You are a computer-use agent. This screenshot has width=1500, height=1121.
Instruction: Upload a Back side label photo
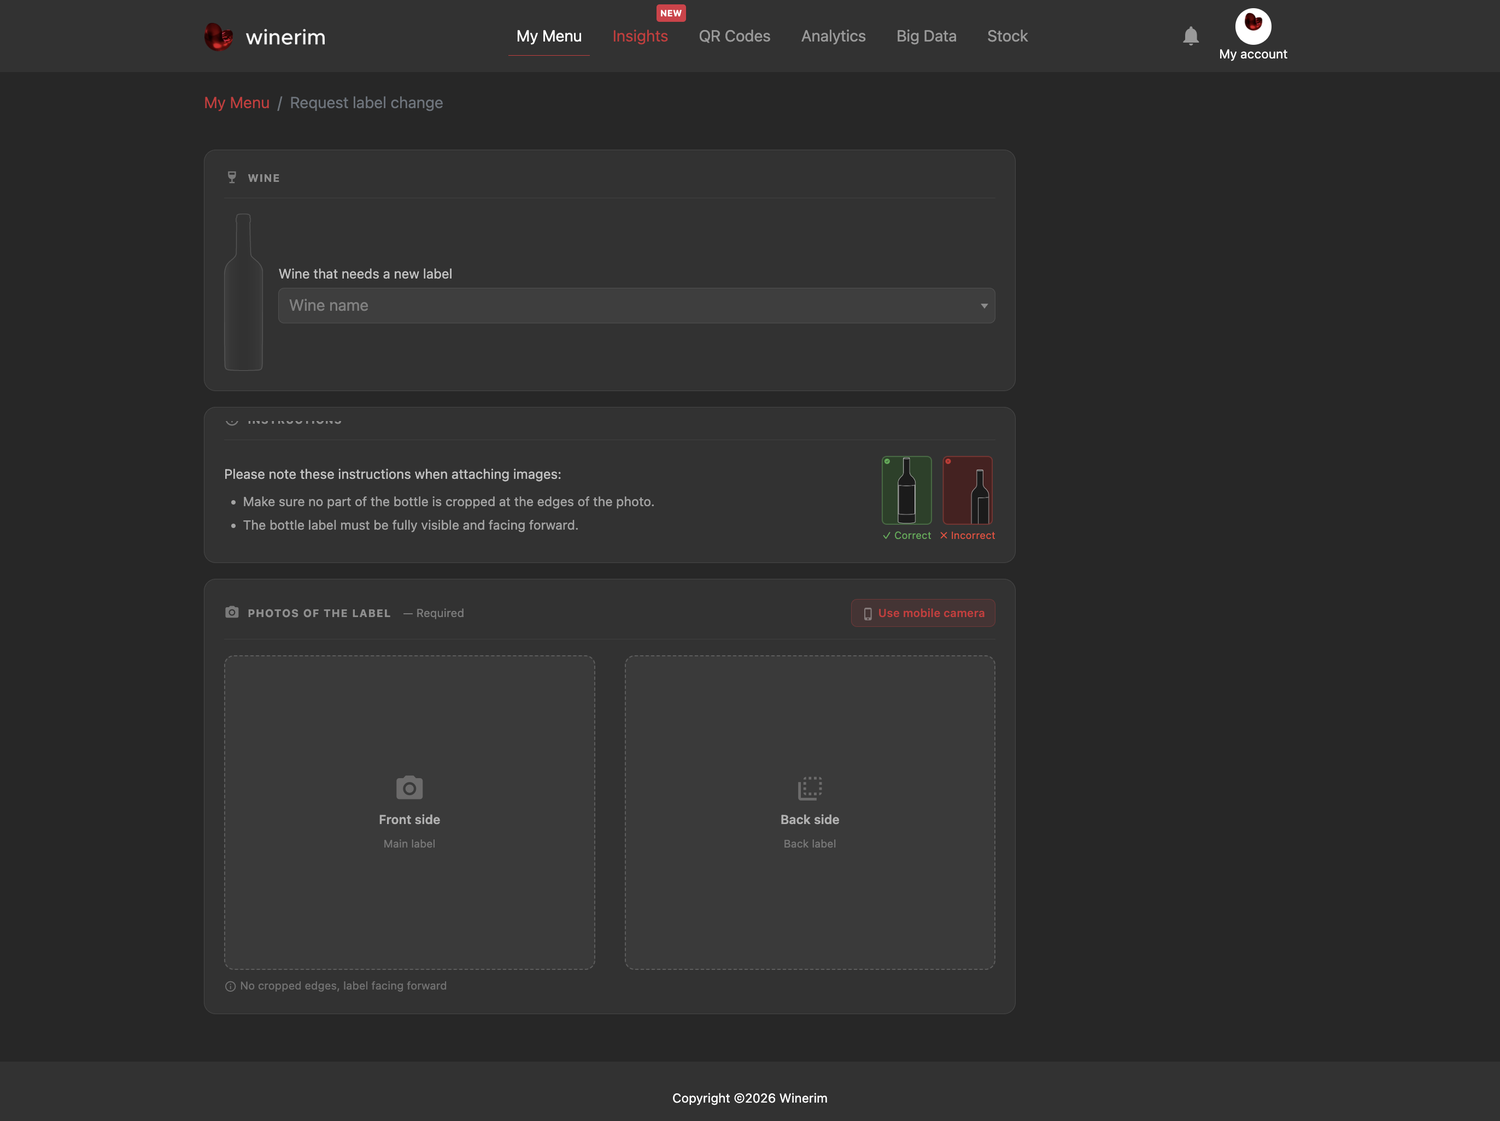pyautogui.click(x=810, y=812)
